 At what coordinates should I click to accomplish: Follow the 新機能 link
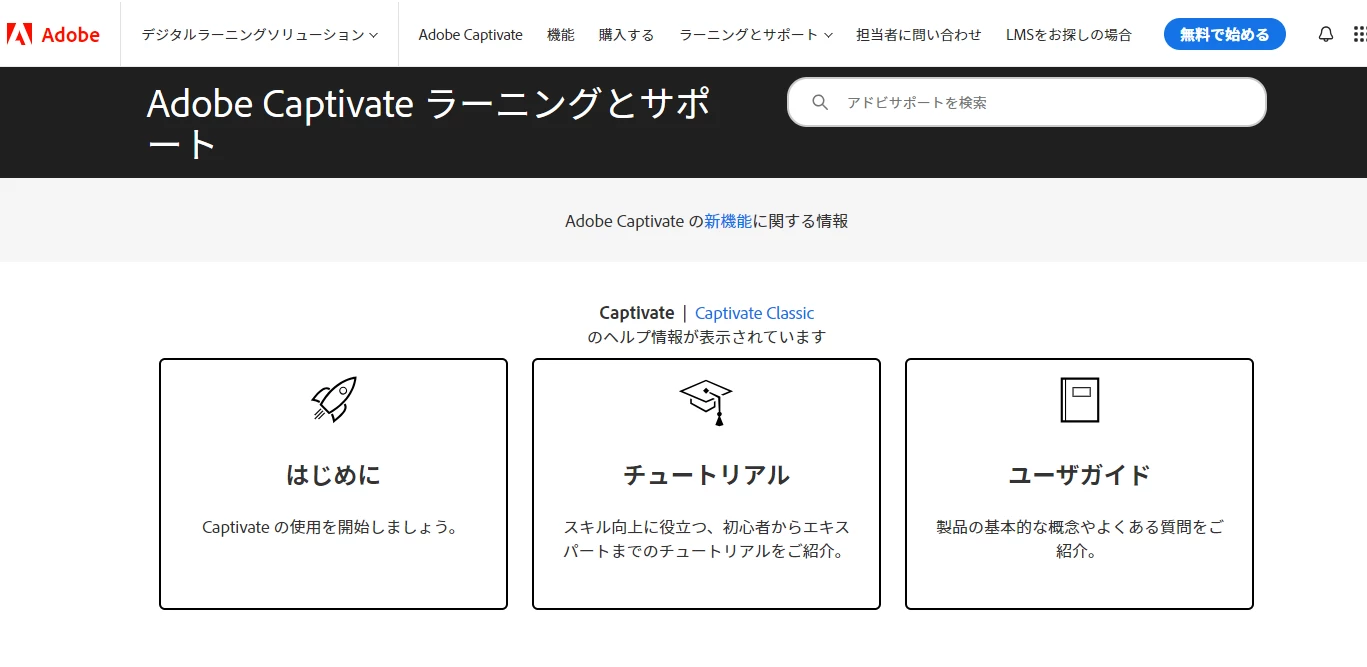(728, 221)
